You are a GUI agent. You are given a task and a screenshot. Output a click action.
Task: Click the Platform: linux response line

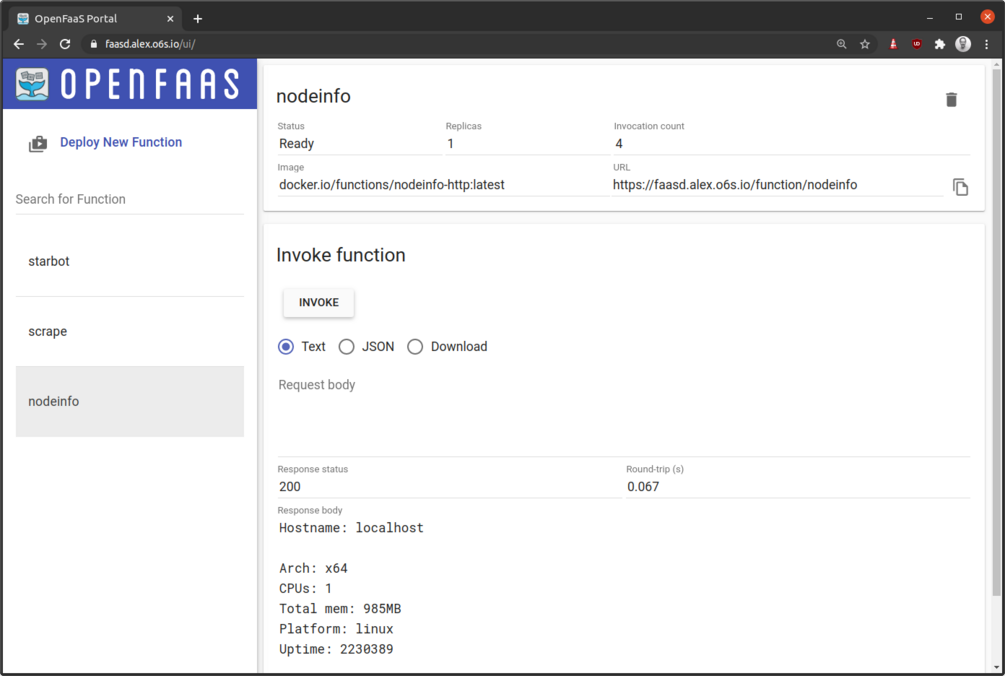point(336,629)
